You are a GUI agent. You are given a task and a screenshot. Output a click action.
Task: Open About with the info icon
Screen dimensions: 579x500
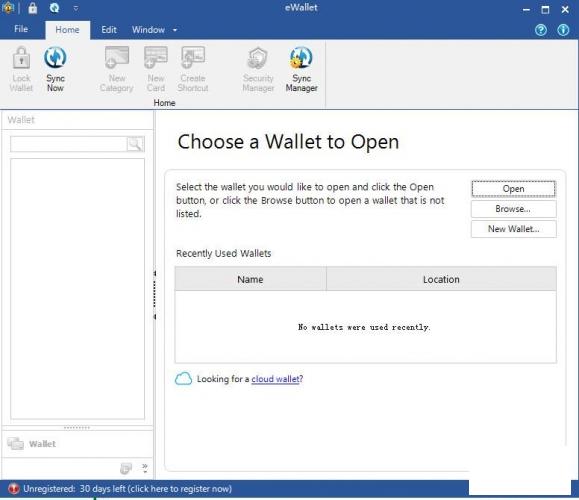point(563,30)
